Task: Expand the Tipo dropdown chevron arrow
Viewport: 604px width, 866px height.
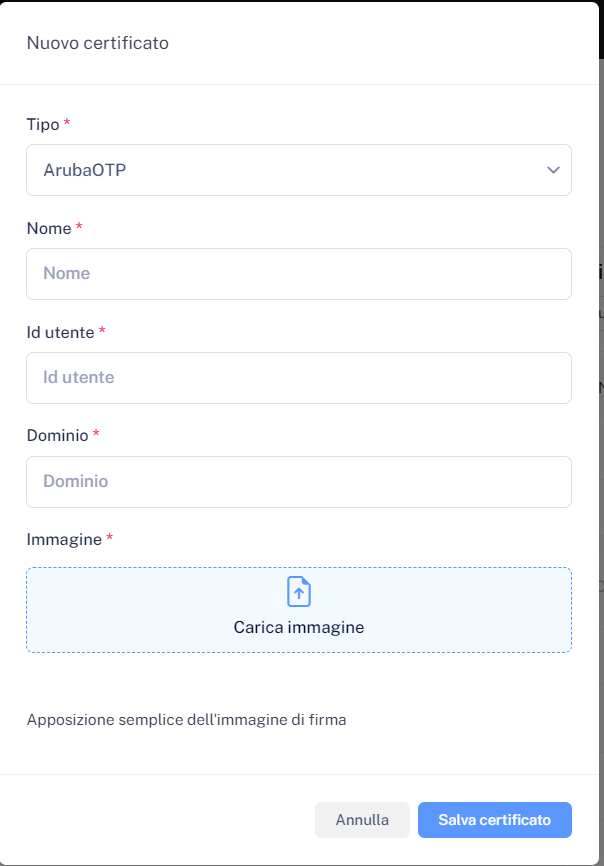Action: 553,170
